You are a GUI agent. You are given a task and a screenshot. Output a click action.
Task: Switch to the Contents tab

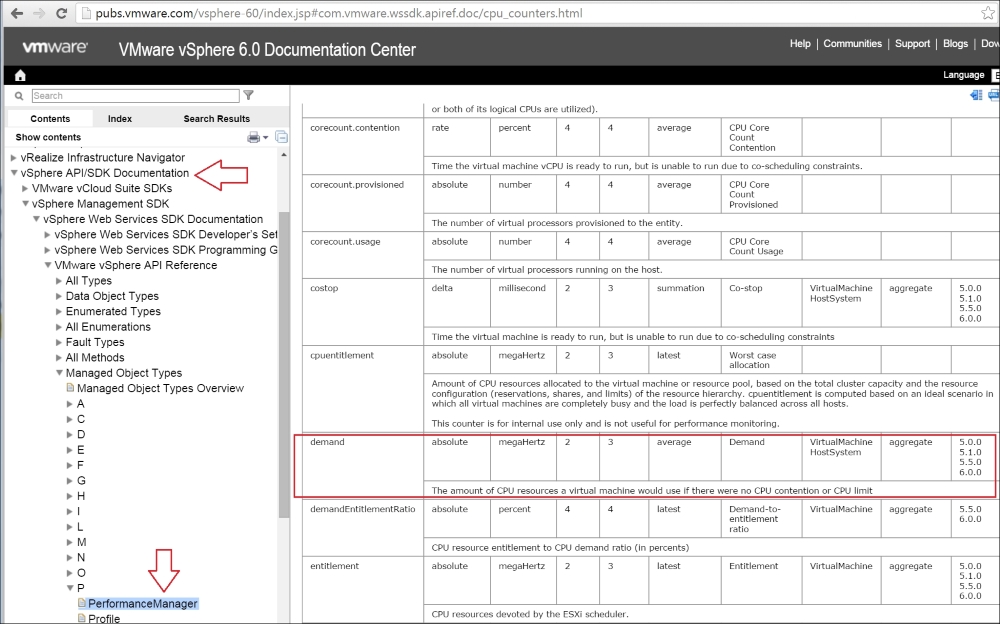tap(50, 119)
